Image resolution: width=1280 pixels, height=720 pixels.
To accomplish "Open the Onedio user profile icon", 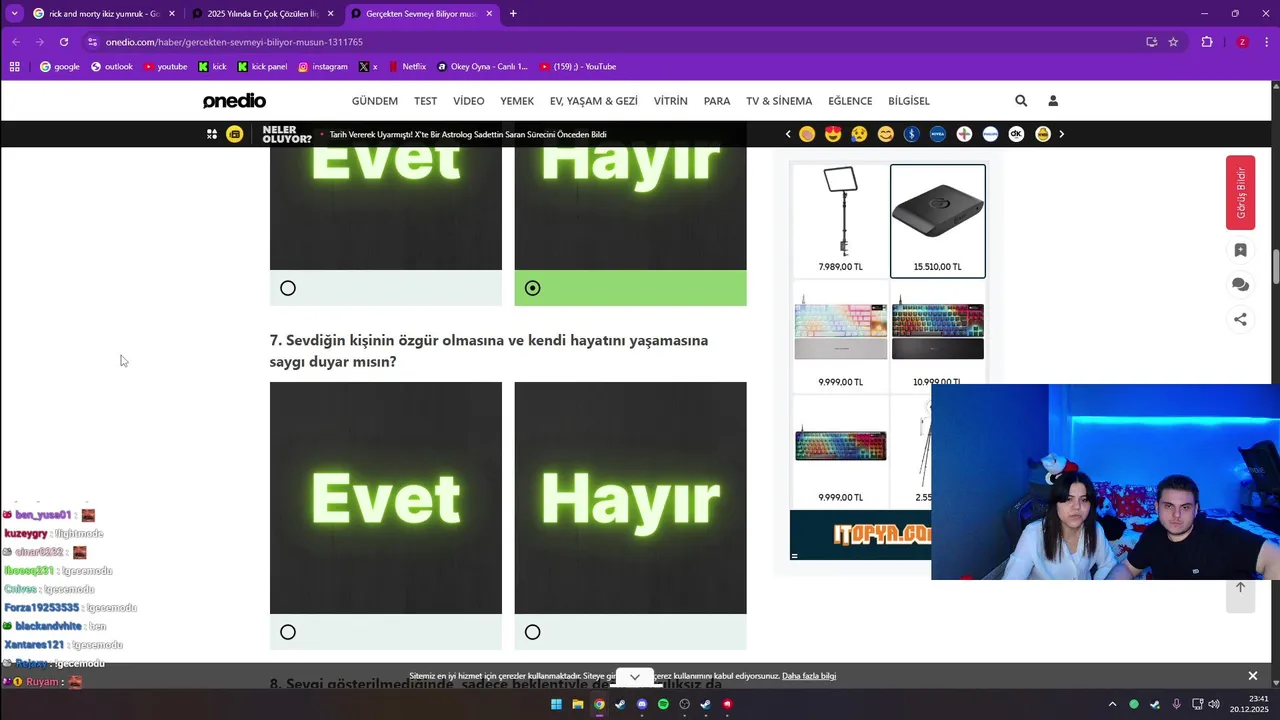I will 1053,101.
